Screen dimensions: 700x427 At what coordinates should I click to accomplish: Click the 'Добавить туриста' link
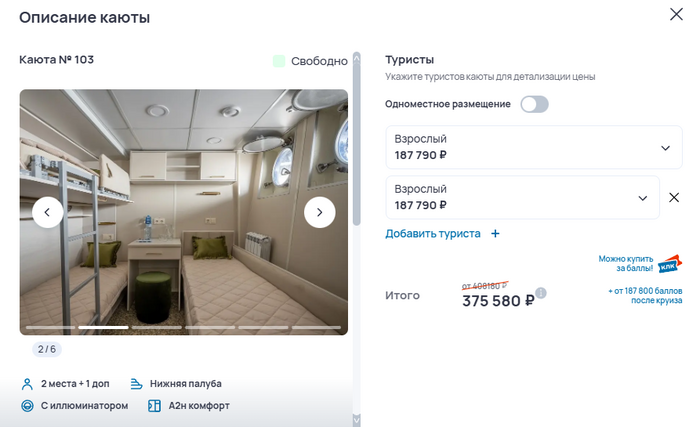pyautogui.click(x=433, y=234)
